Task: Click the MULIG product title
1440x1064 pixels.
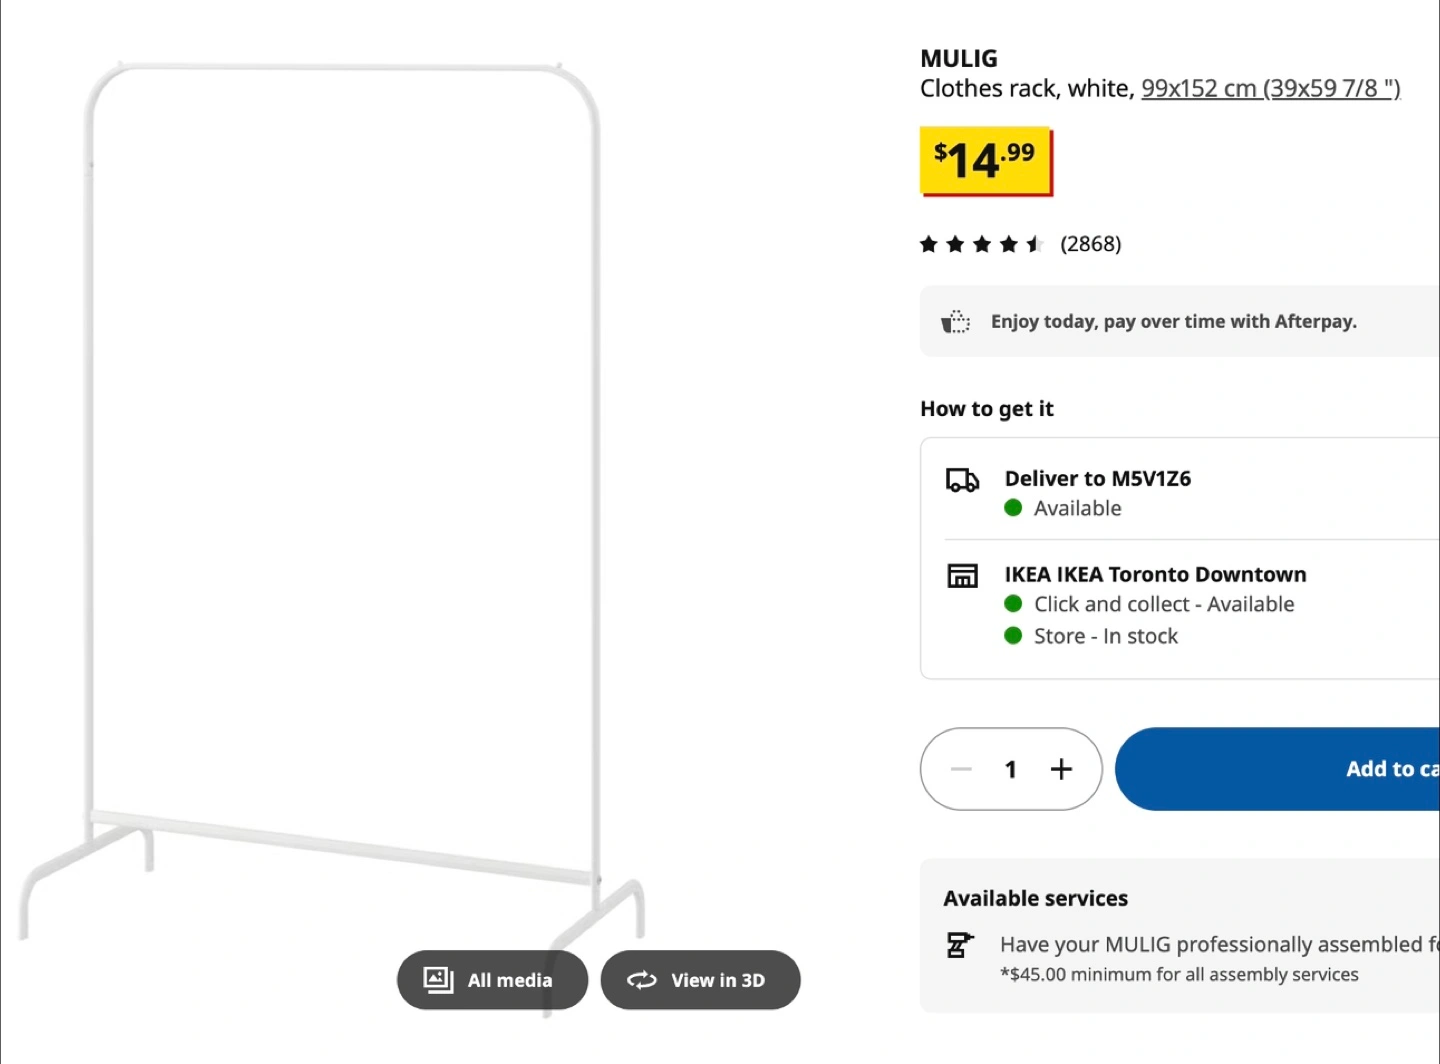Action: coord(958,59)
